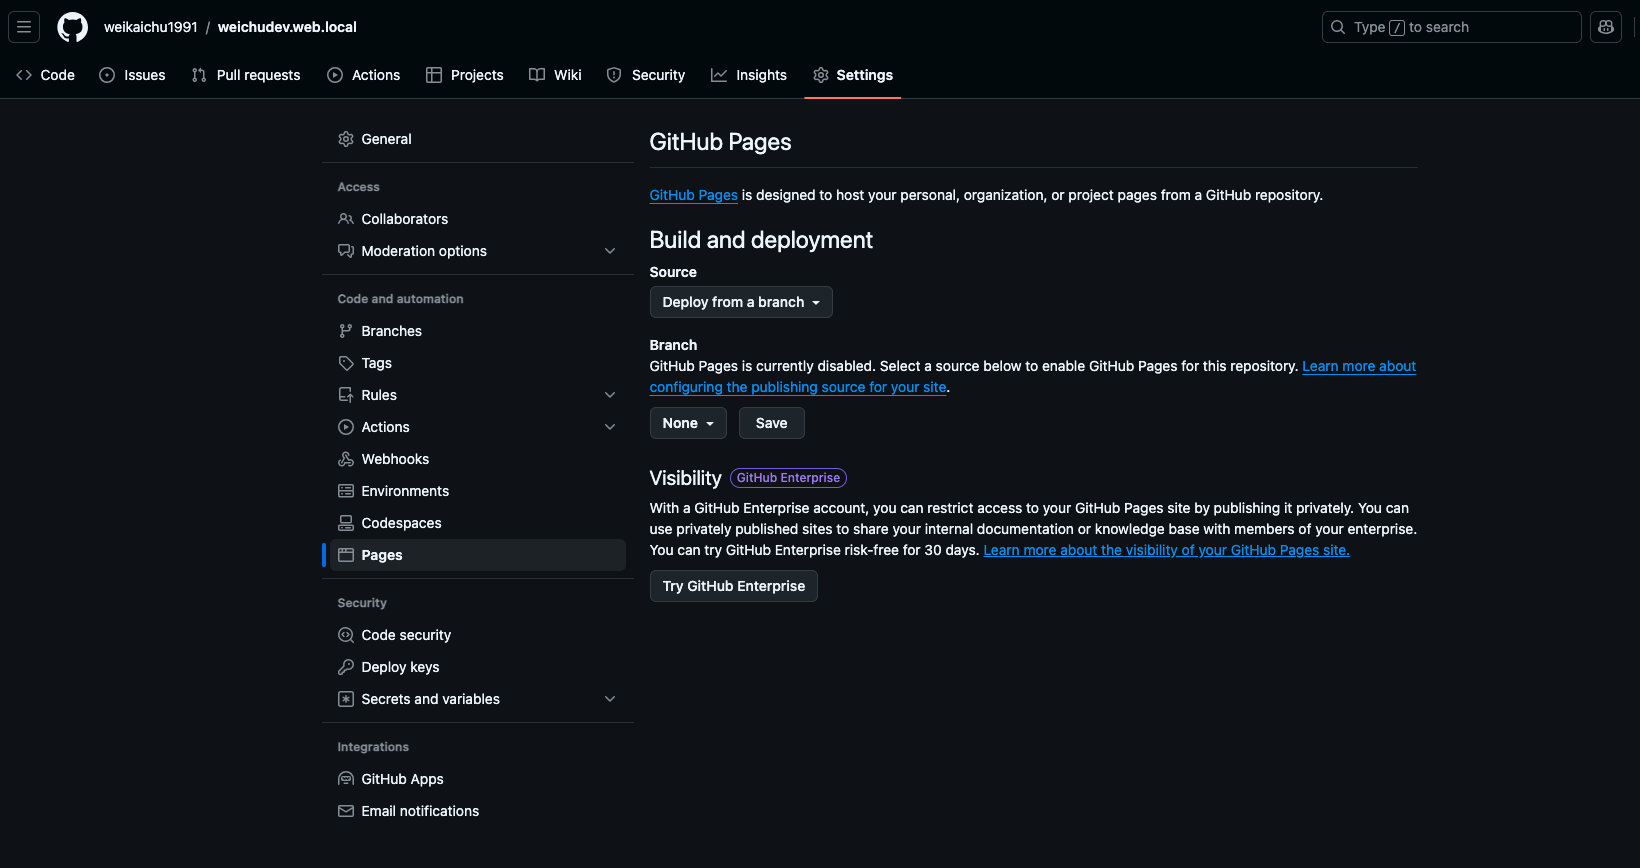
Task: Open the Wiki tab label
Action: click(x=568, y=75)
